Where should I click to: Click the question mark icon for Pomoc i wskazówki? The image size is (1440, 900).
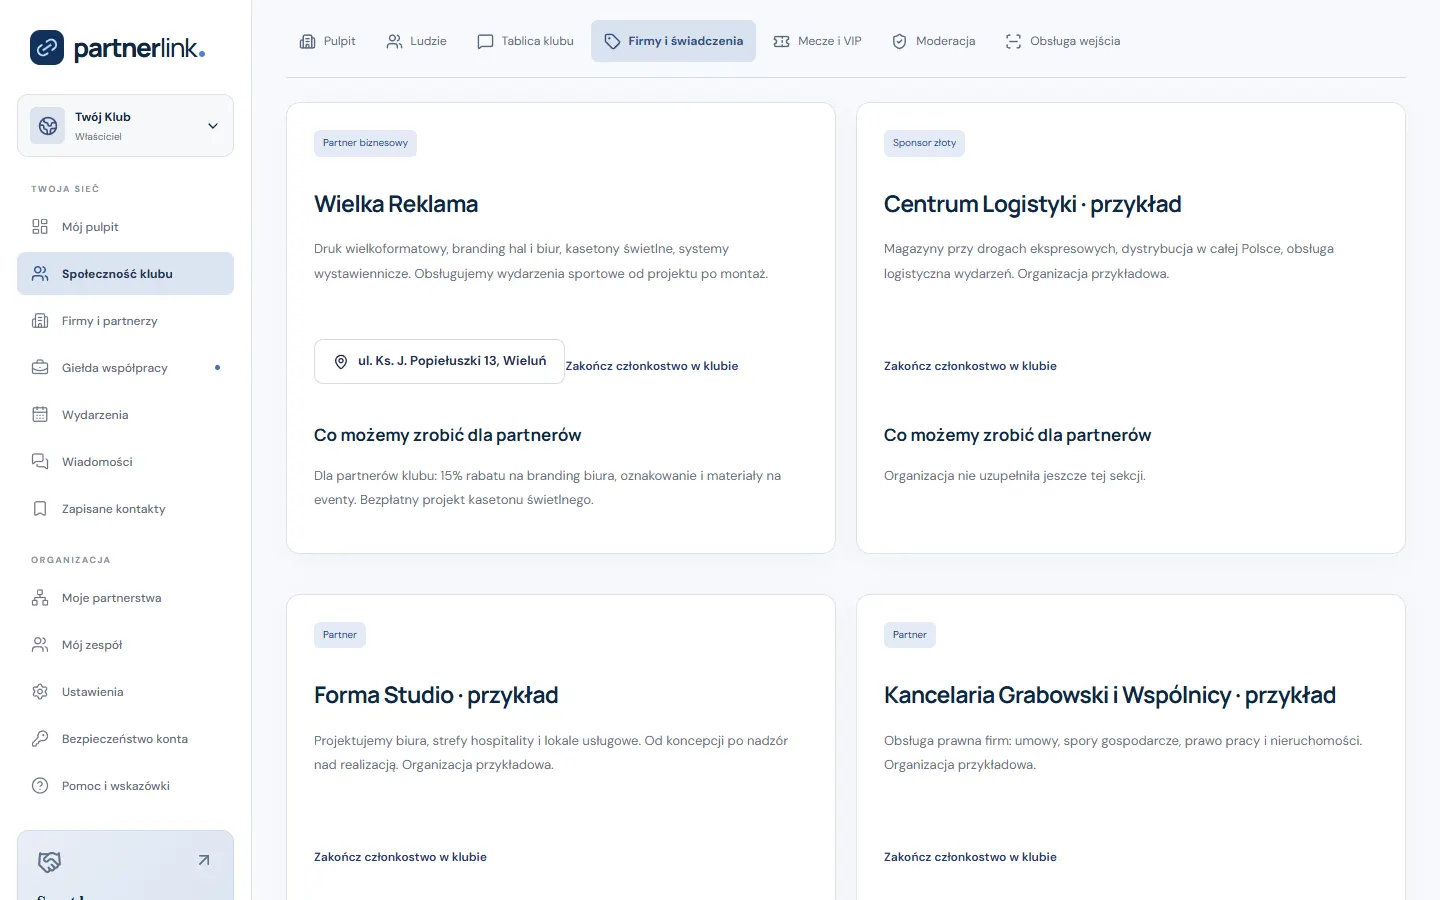click(40, 786)
